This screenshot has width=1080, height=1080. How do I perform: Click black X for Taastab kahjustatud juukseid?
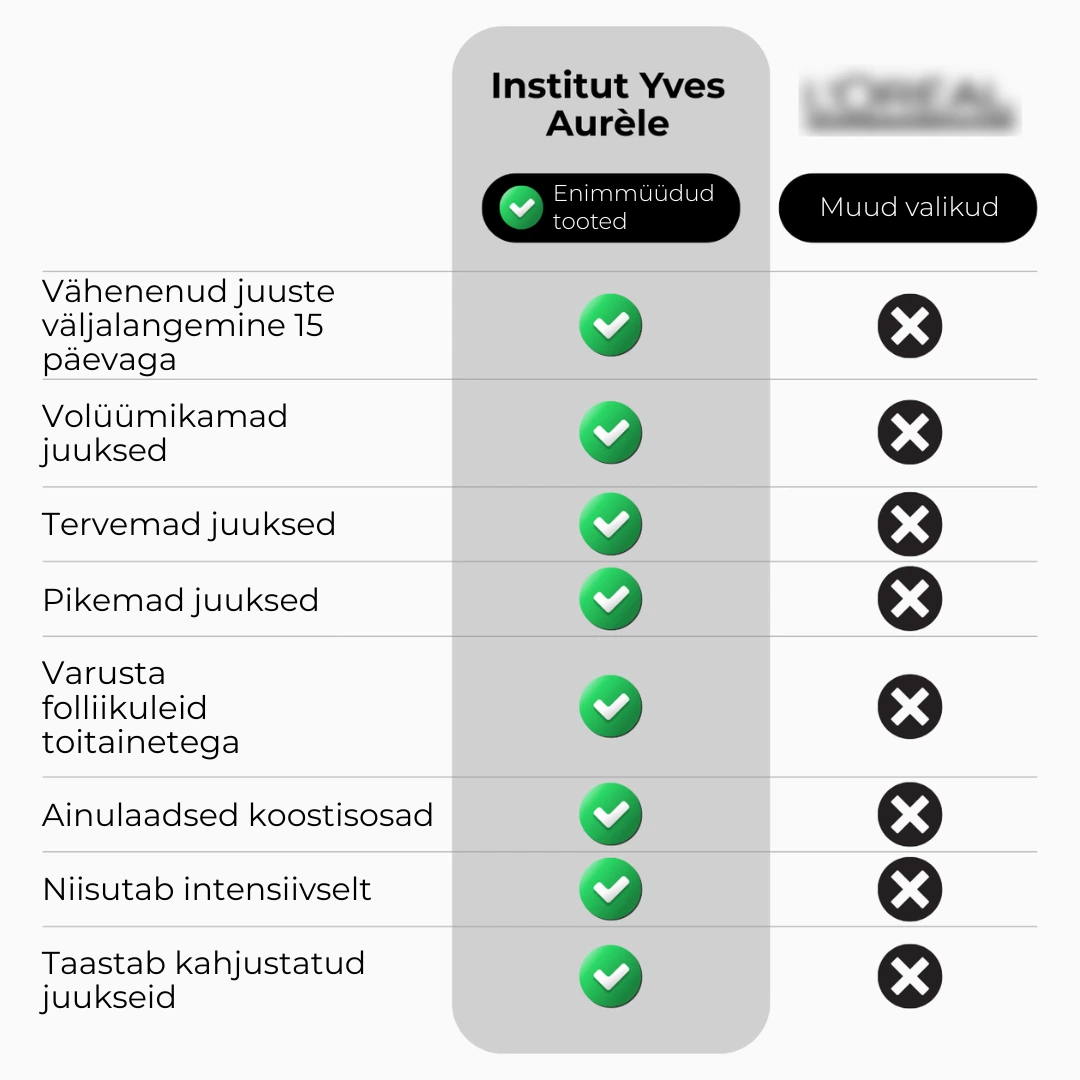click(x=909, y=977)
